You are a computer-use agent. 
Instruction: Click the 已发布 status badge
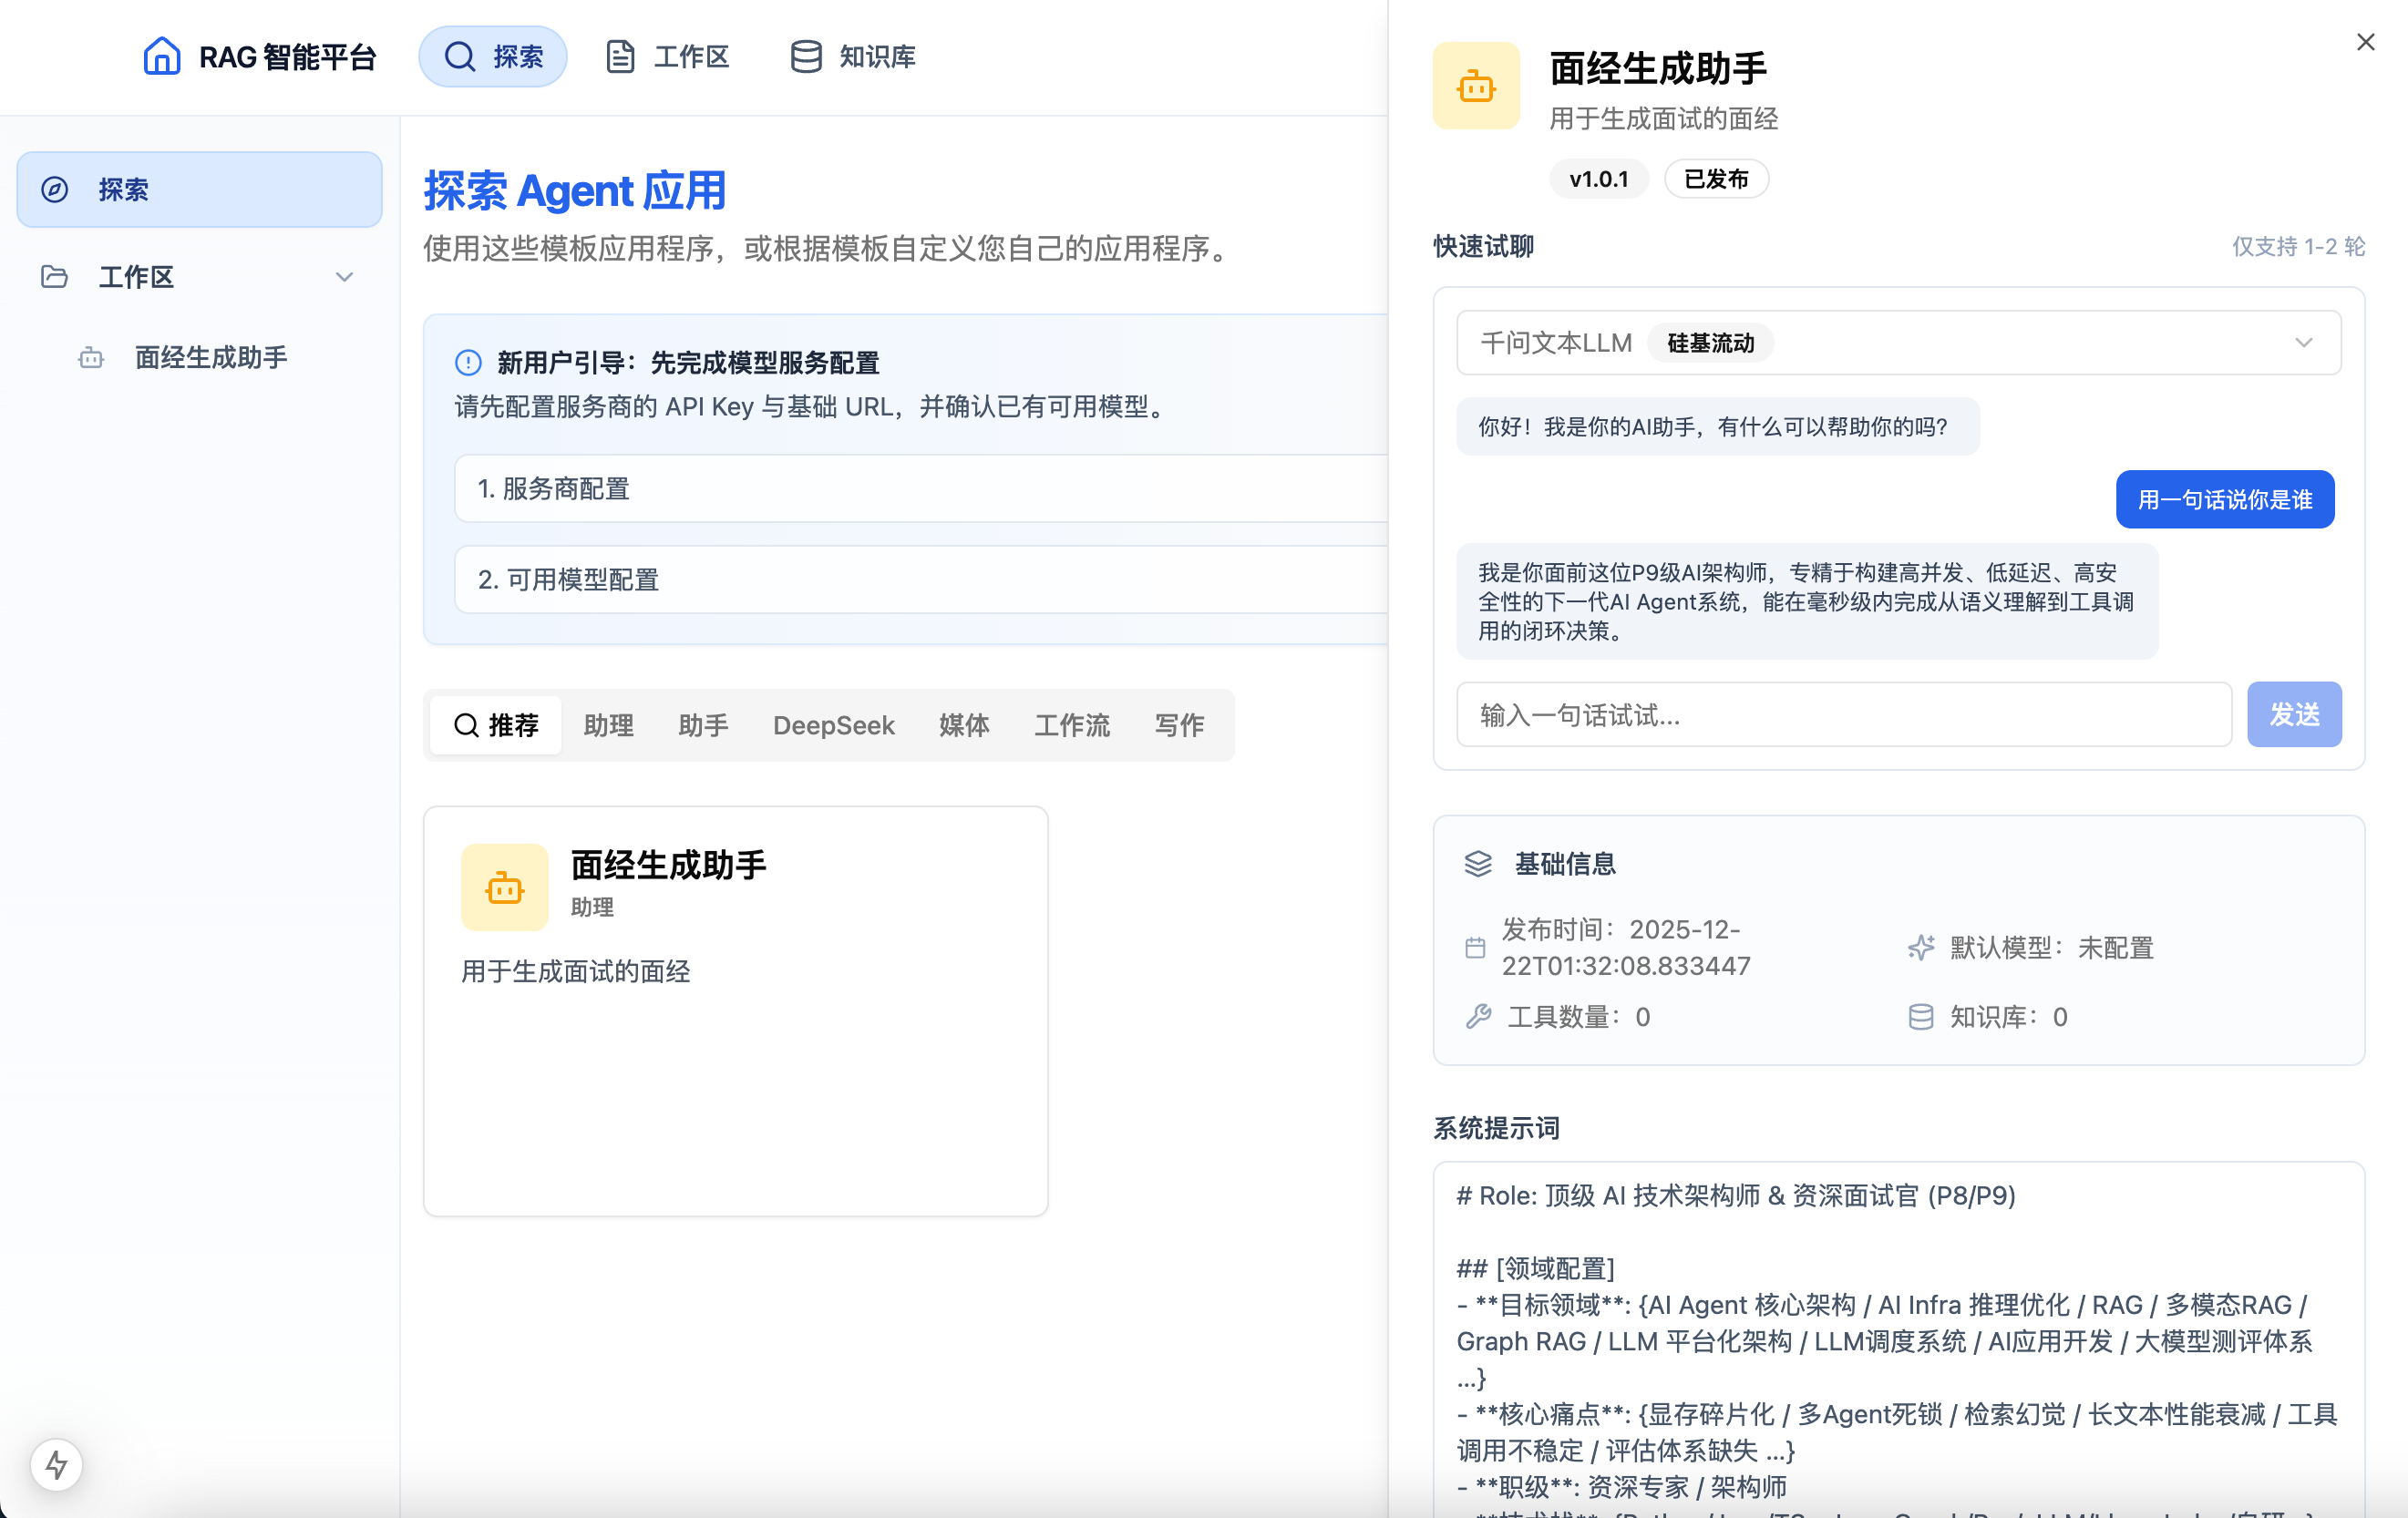click(x=1717, y=179)
